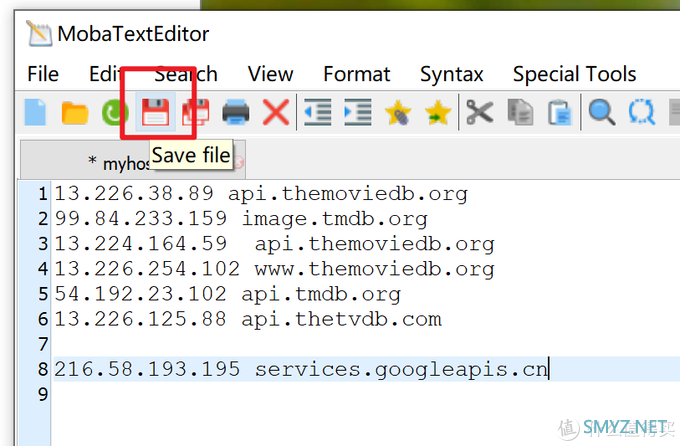Click line 4 text www.themoviedb.org

click(x=374, y=269)
